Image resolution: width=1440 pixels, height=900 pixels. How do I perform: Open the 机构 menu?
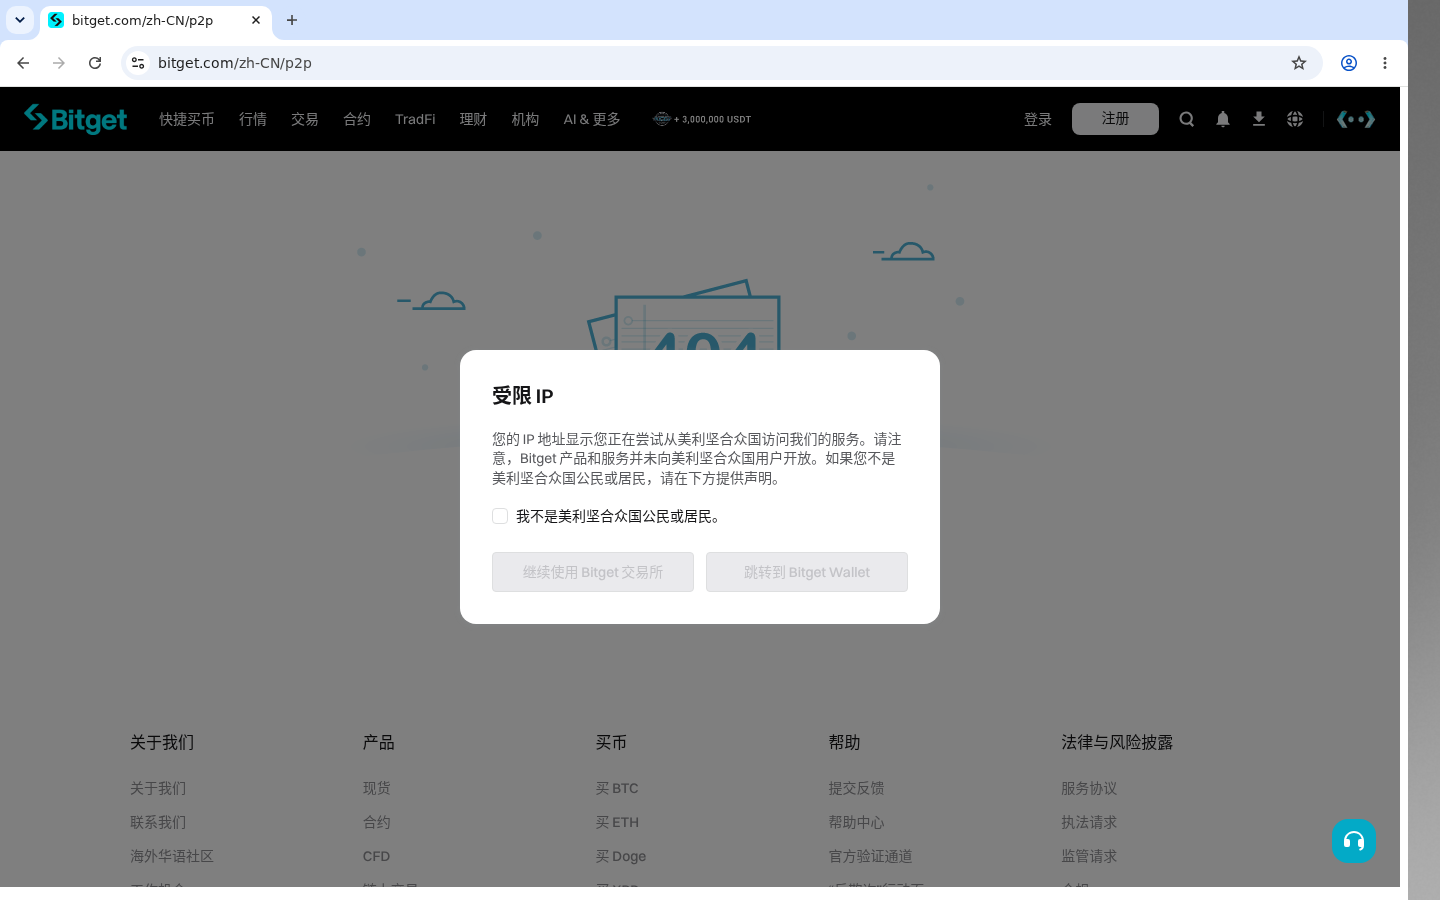click(x=525, y=119)
